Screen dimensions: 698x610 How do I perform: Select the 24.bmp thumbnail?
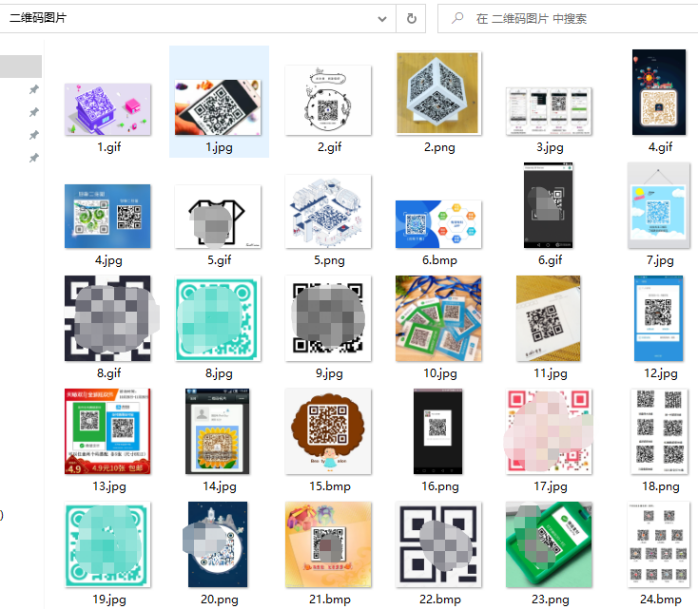point(659,544)
